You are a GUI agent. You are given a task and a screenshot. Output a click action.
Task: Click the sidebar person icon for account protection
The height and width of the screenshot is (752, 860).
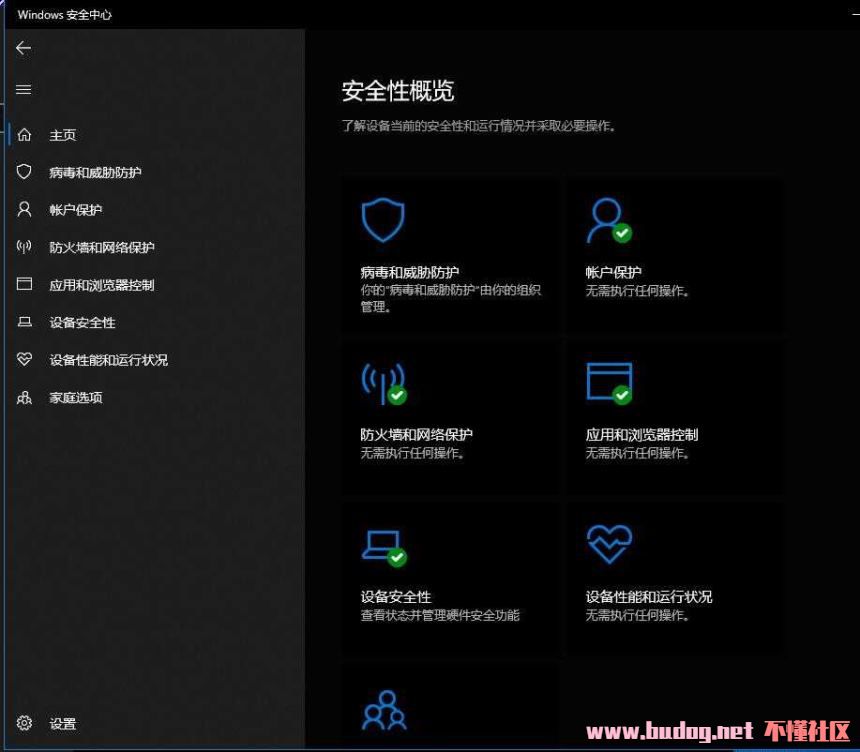pos(24,209)
